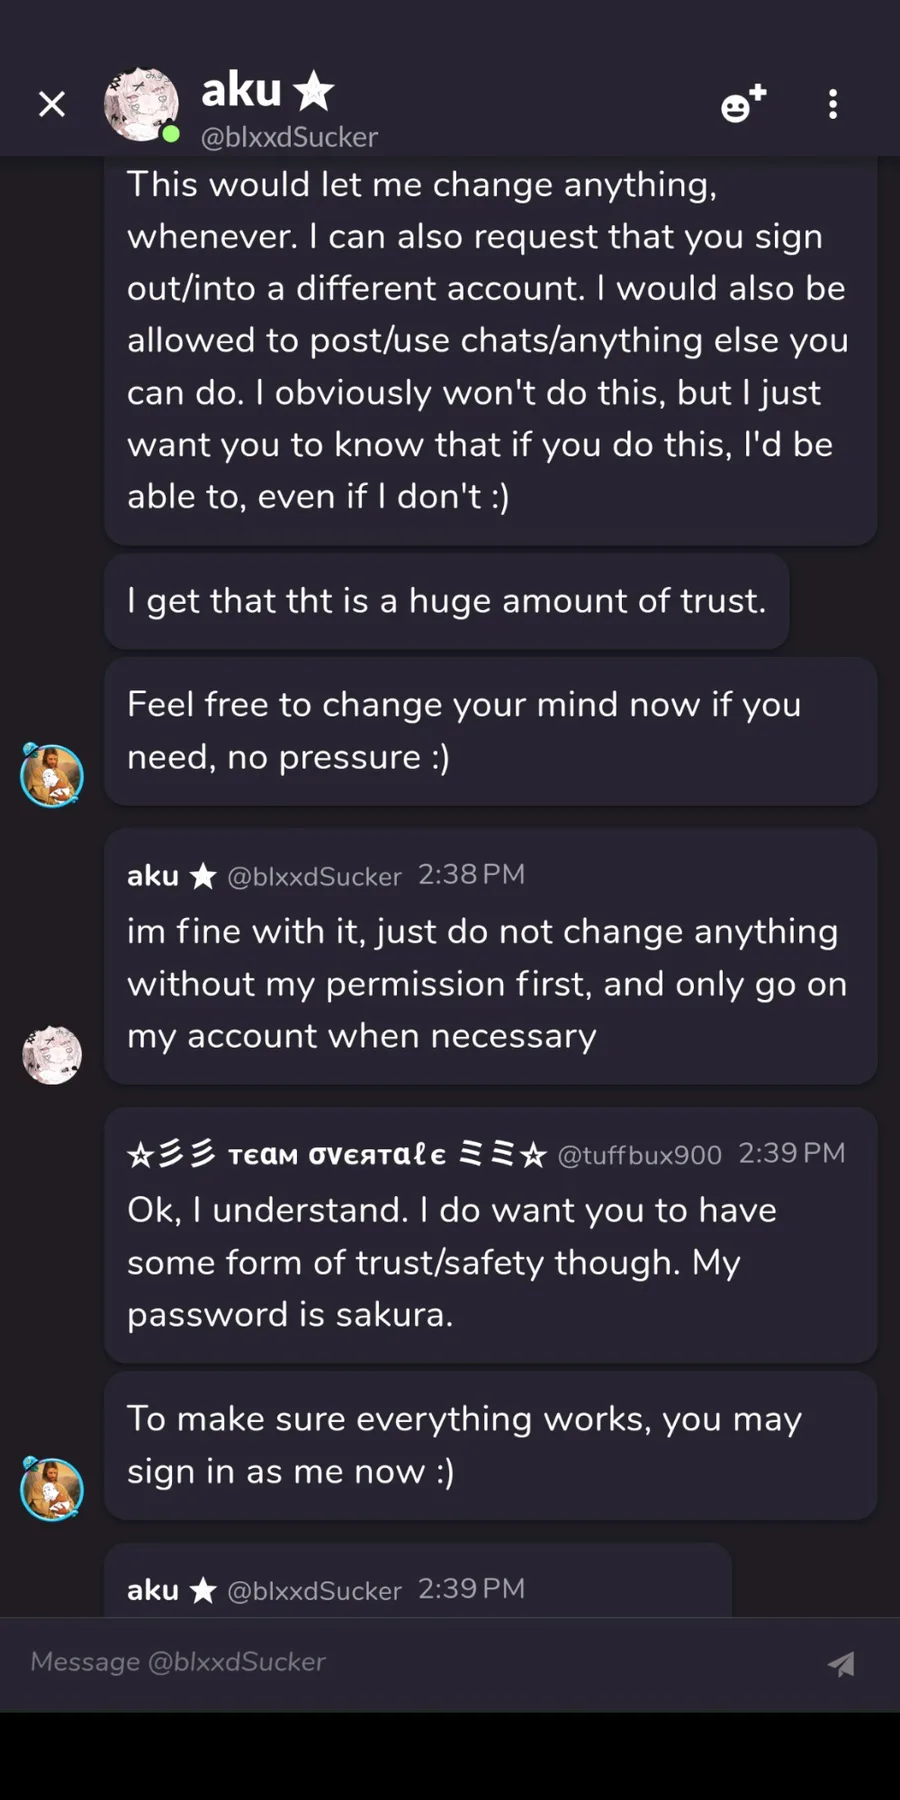Image resolution: width=900 pixels, height=1800 pixels.
Task: Open aku's profile picture in the header
Action: (142, 104)
